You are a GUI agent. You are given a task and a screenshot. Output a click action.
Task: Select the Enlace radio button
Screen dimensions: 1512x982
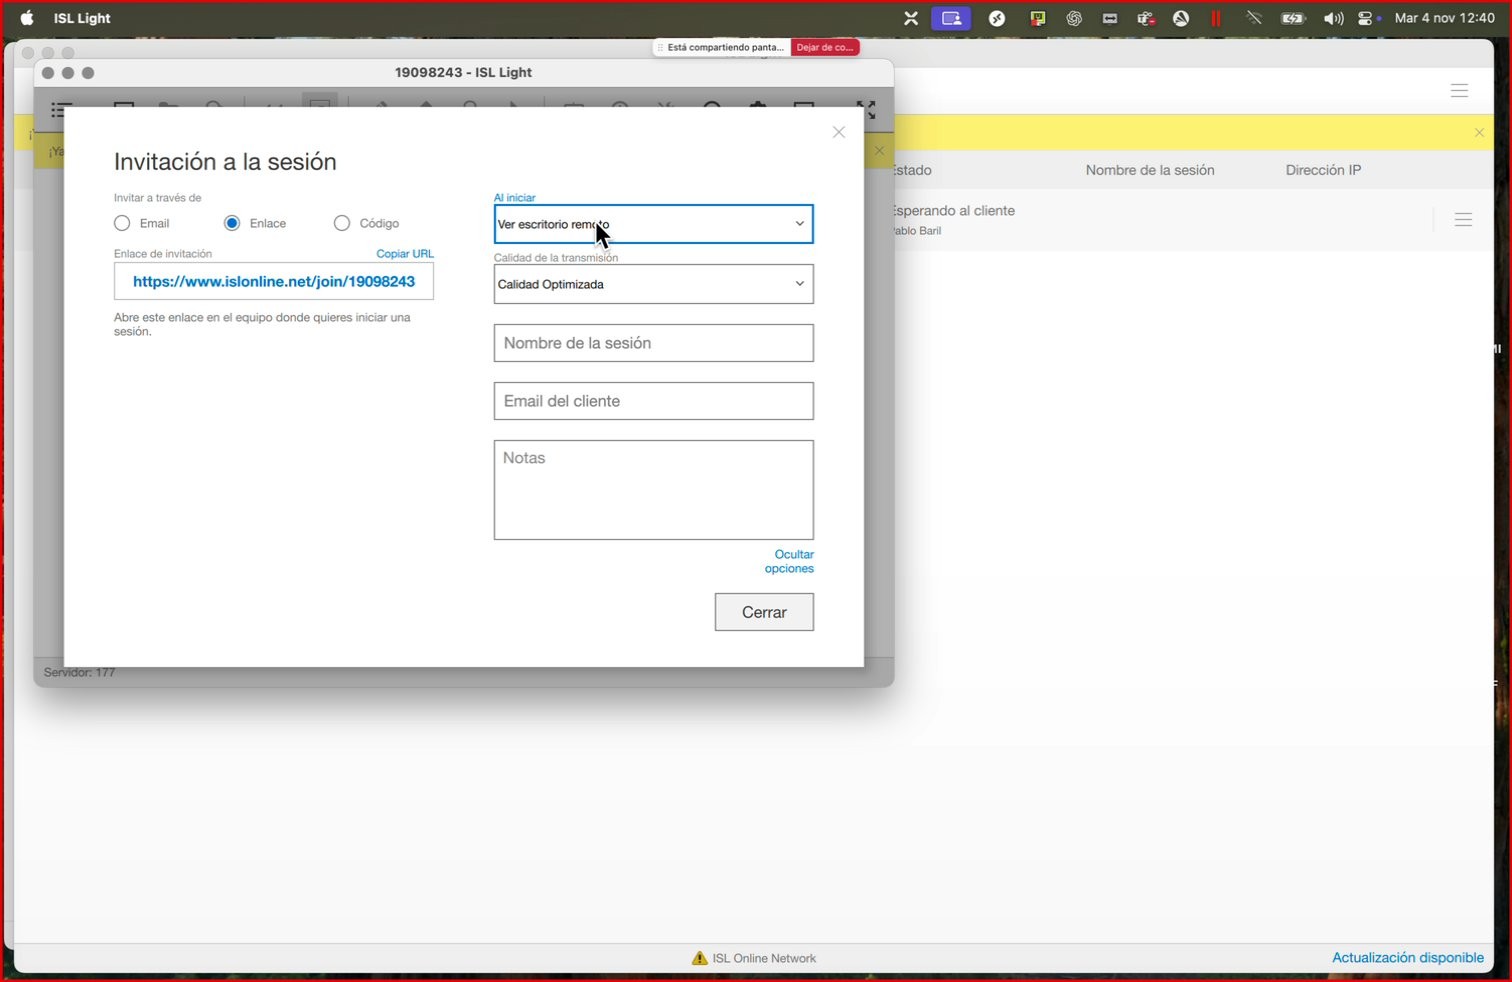(x=232, y=223)
